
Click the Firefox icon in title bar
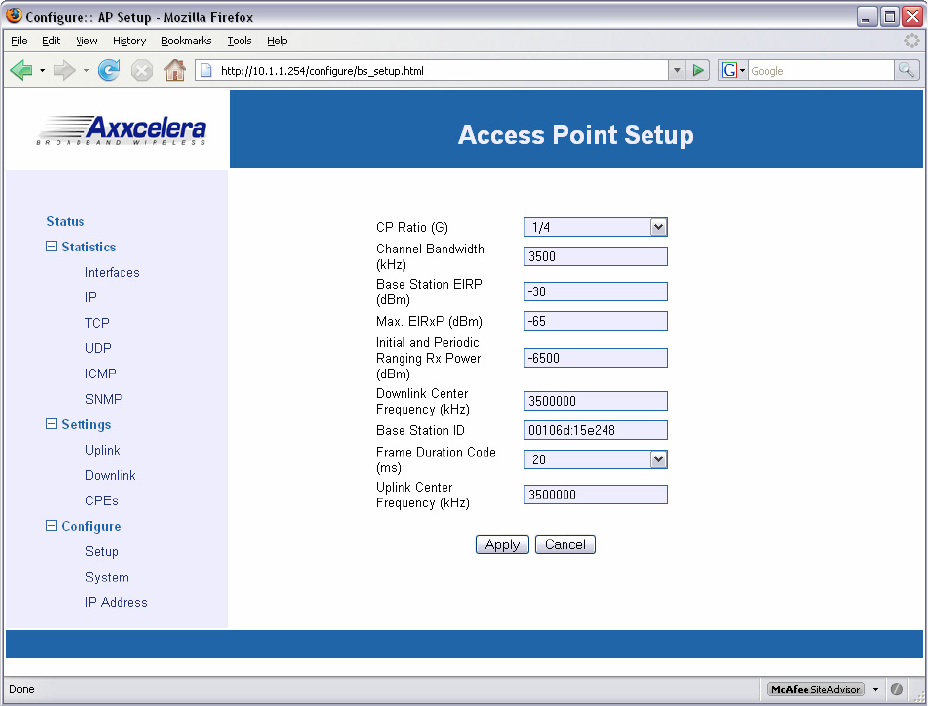14,16
